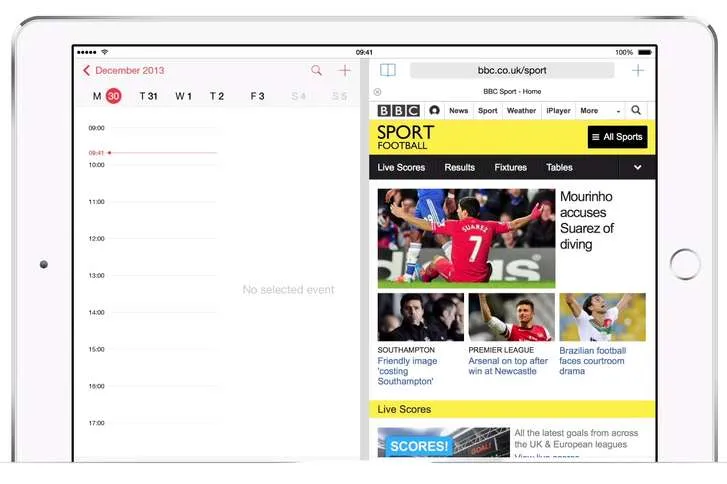Open the Suarez lead story image
The image size is (727, 484).
(466, 238)
